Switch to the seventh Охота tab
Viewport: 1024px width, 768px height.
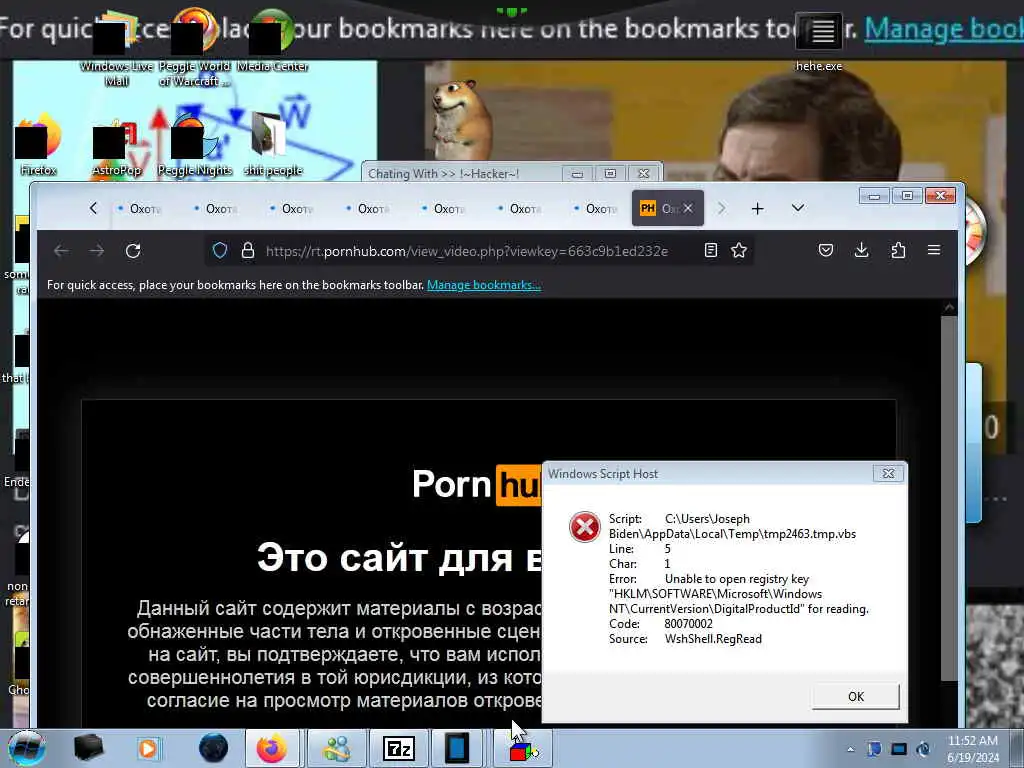pos(596,208)
